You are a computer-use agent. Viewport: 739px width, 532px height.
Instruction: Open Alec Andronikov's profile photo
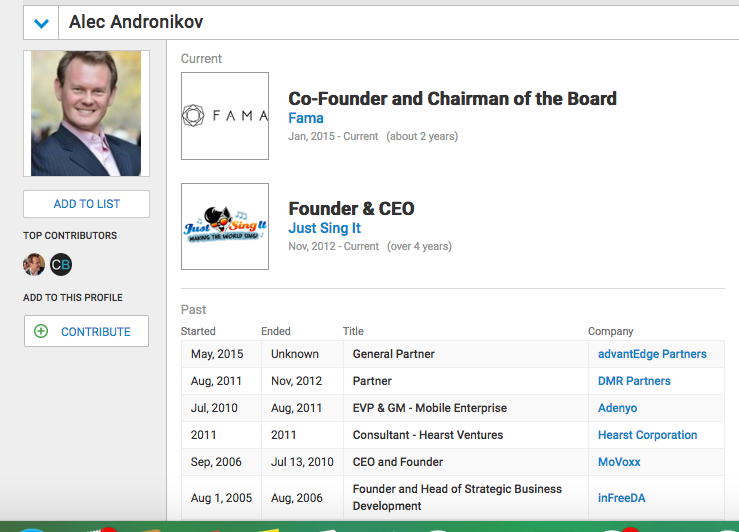pyautogui.click(x=86, y=113)
